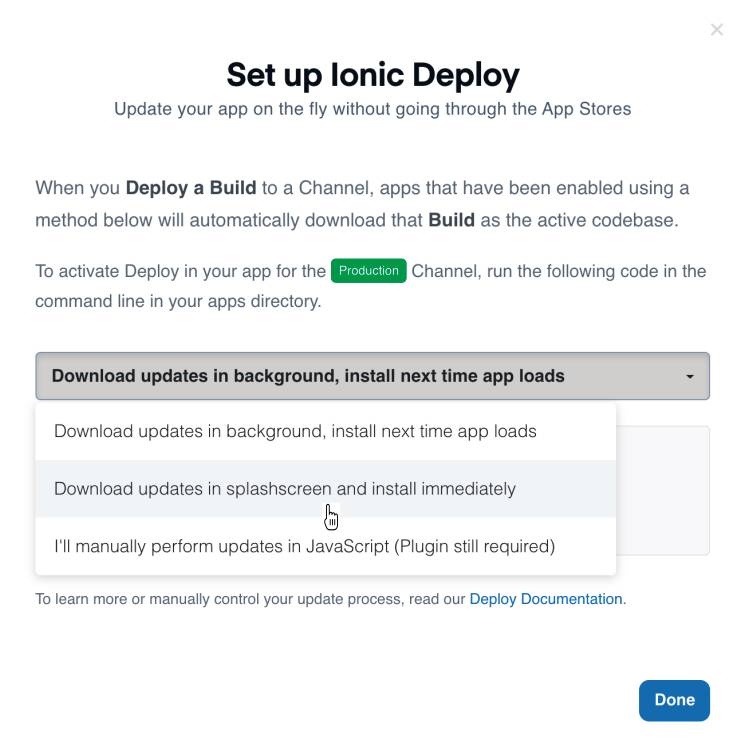This screenshot has height=753, width=745.
Task: Click the gray code box behind dropdown
Action: pyautogui.click(x=663, y=490)
